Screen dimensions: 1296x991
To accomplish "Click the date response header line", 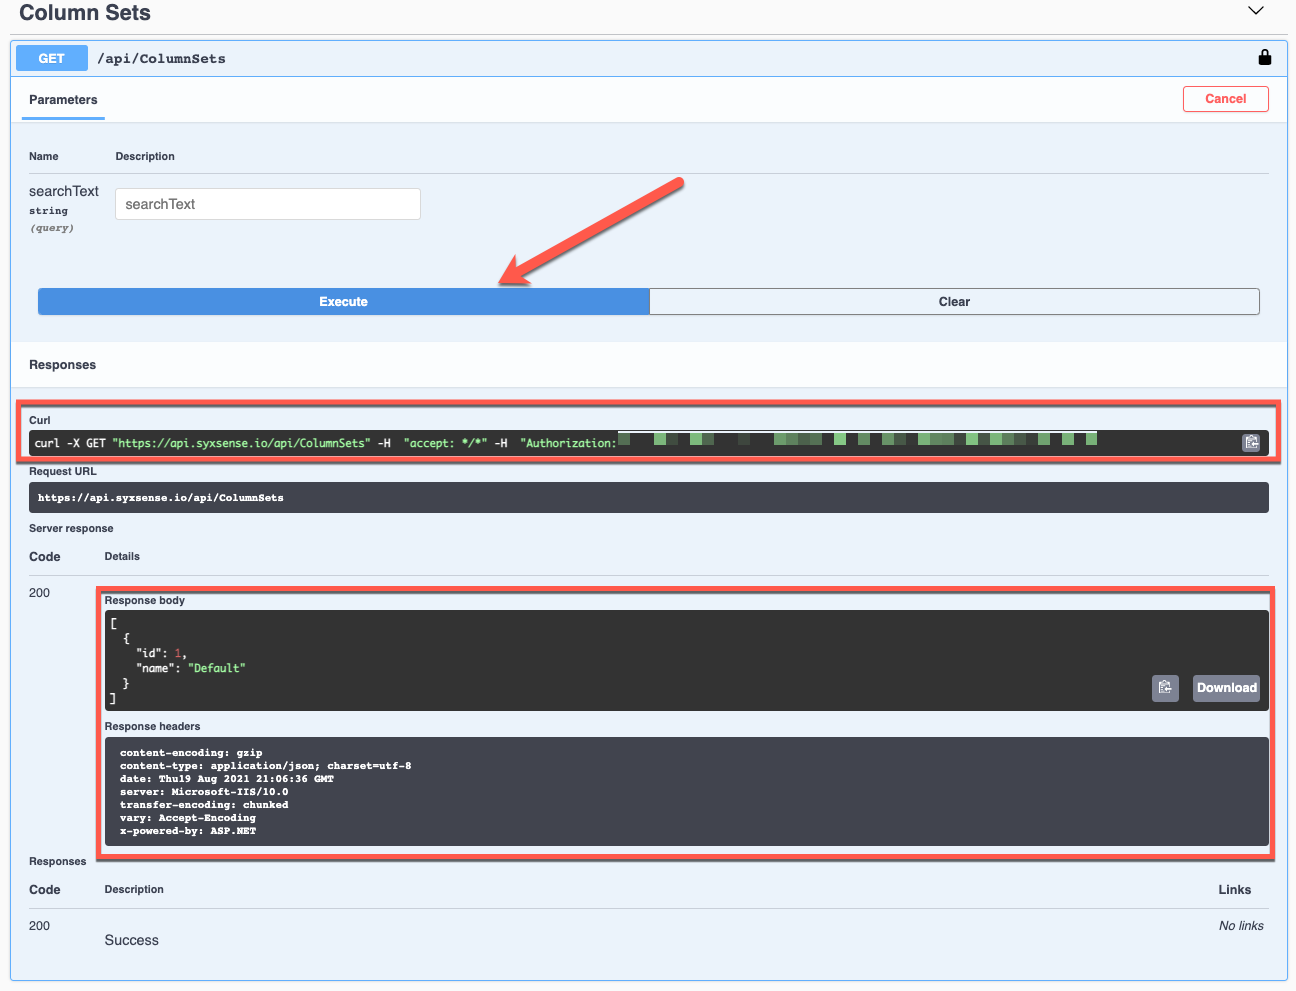I will pos(227,779).
